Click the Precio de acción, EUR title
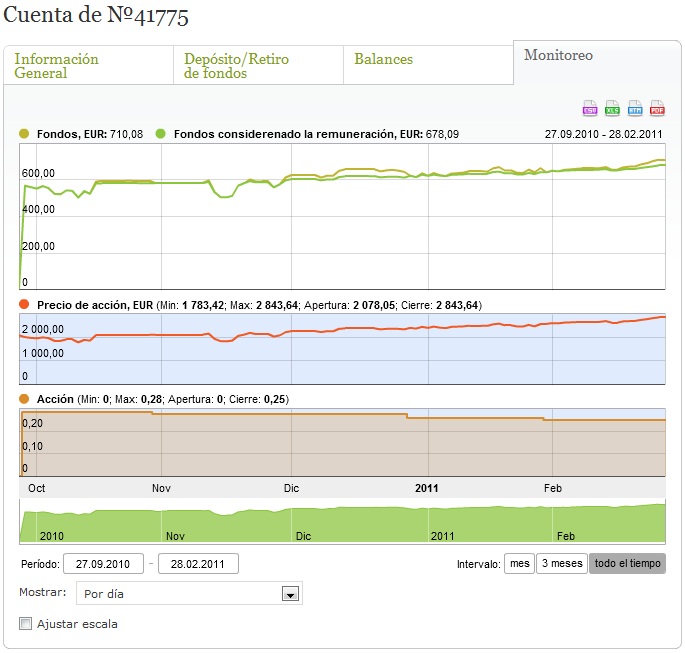This screenshot has height=653, width=685. (x=95, y=305)
